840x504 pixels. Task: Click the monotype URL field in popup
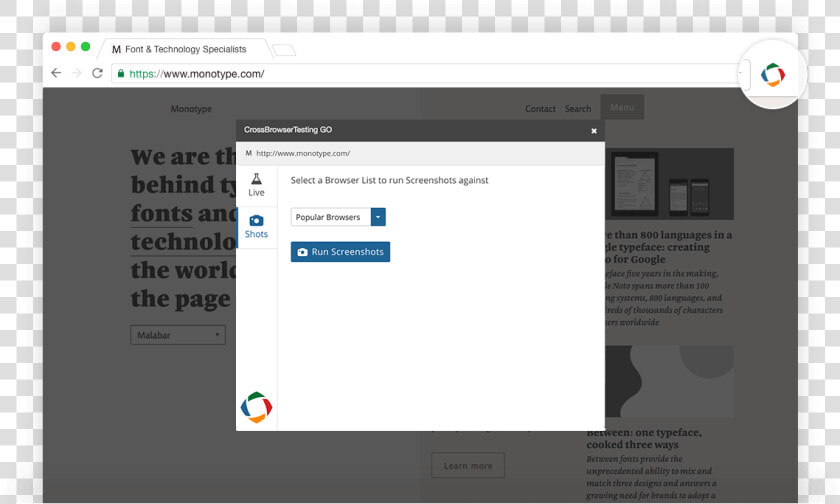point(421,153)
